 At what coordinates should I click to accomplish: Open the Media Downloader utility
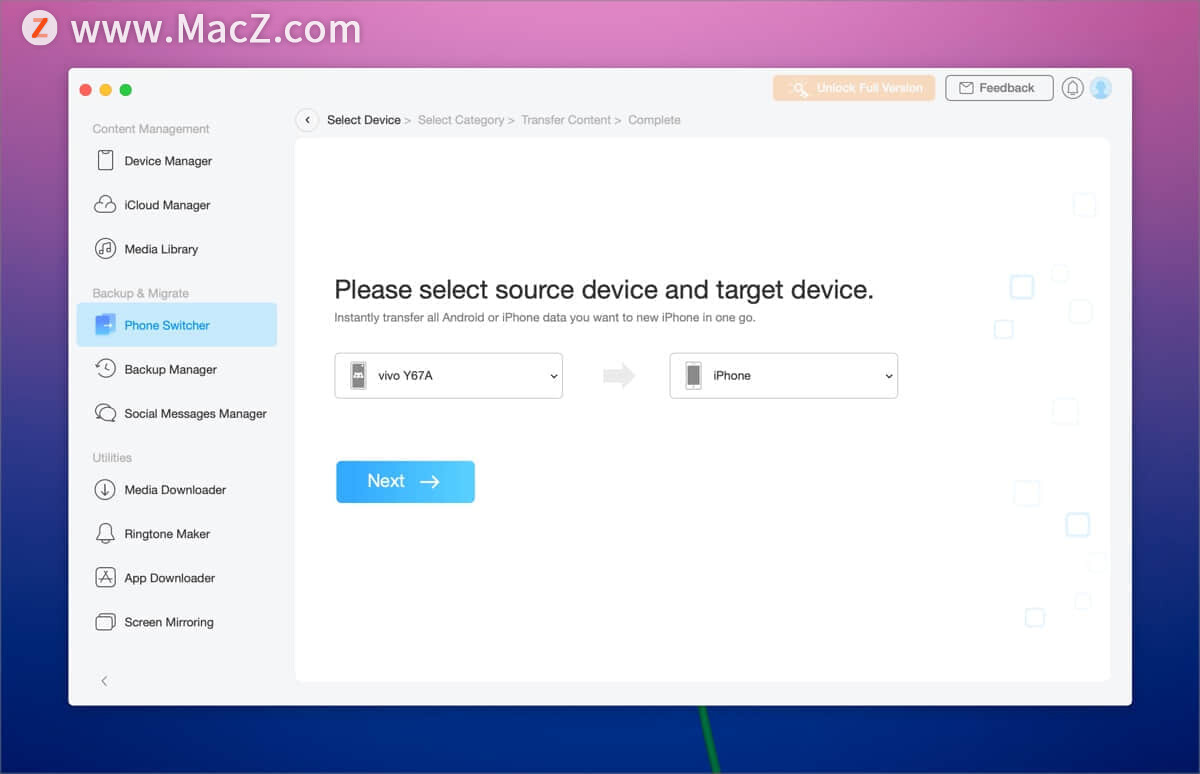176,490
